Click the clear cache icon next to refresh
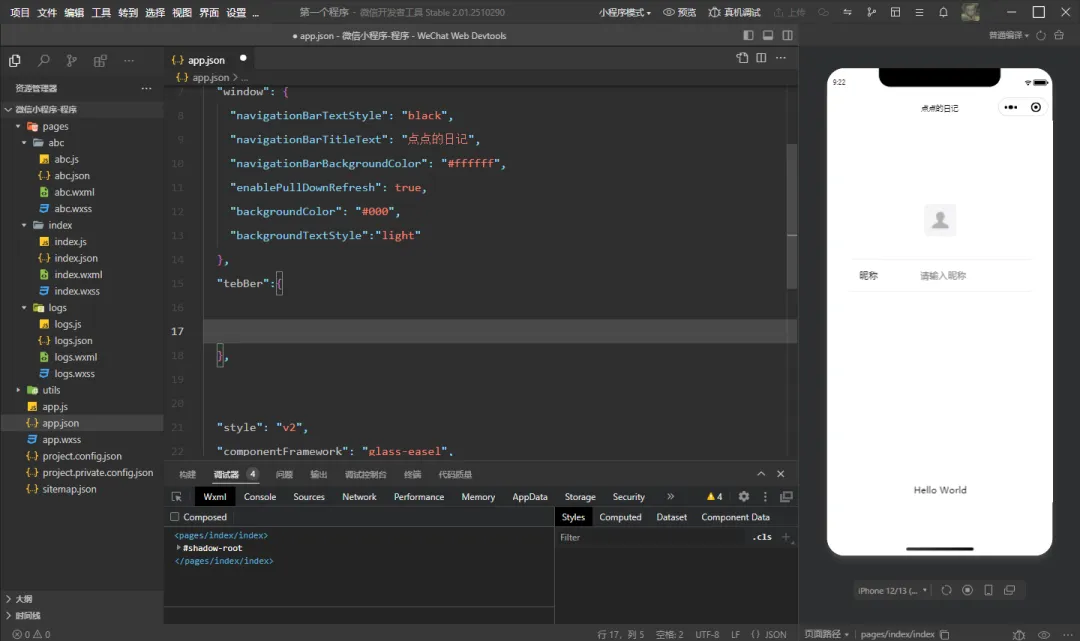This screenshot has height=641, width=1080. [x=1059, y=35]
